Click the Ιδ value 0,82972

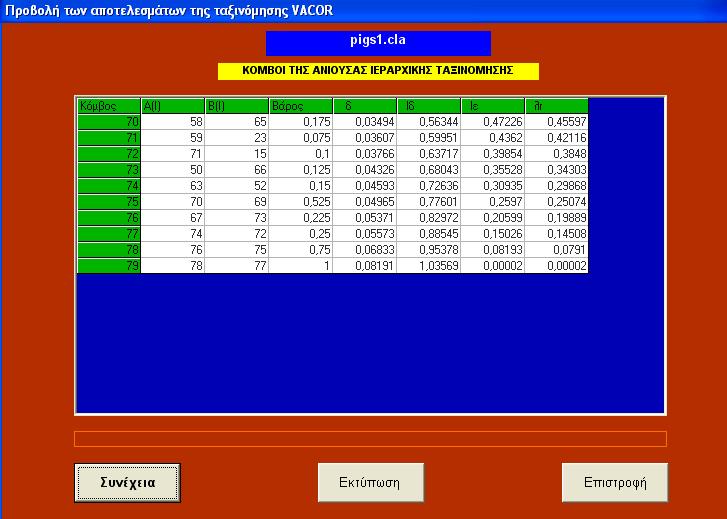[428, 218]
